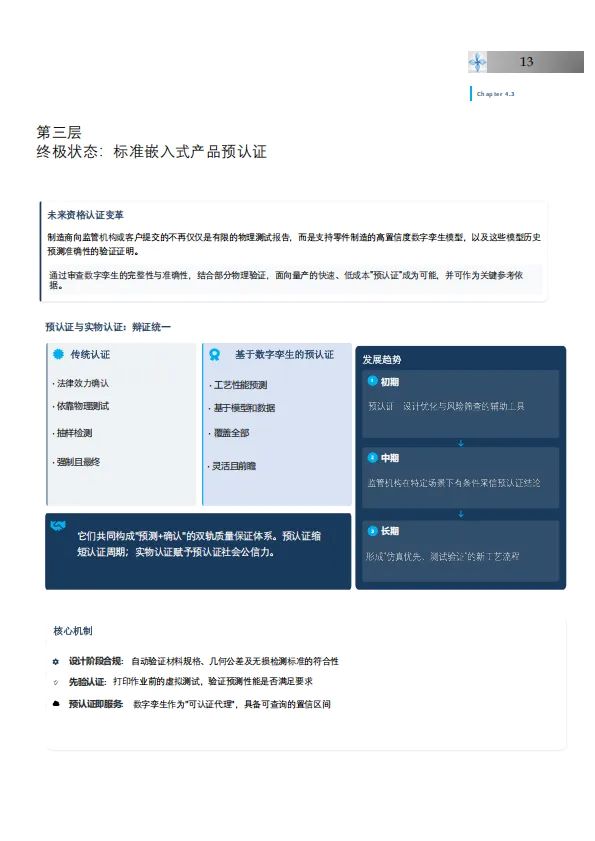Click the numbered circle icon next to 长期

(x=372, y=531)
